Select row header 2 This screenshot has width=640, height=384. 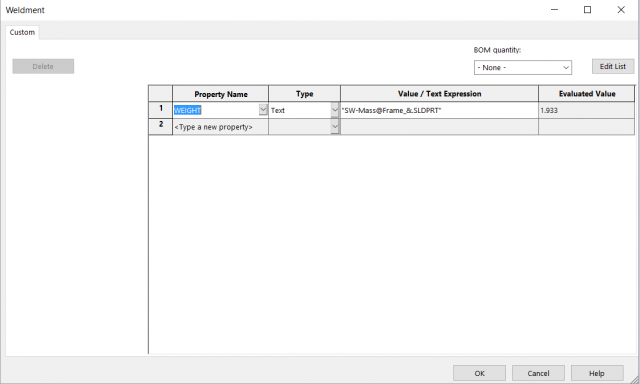tap(161, 127)
